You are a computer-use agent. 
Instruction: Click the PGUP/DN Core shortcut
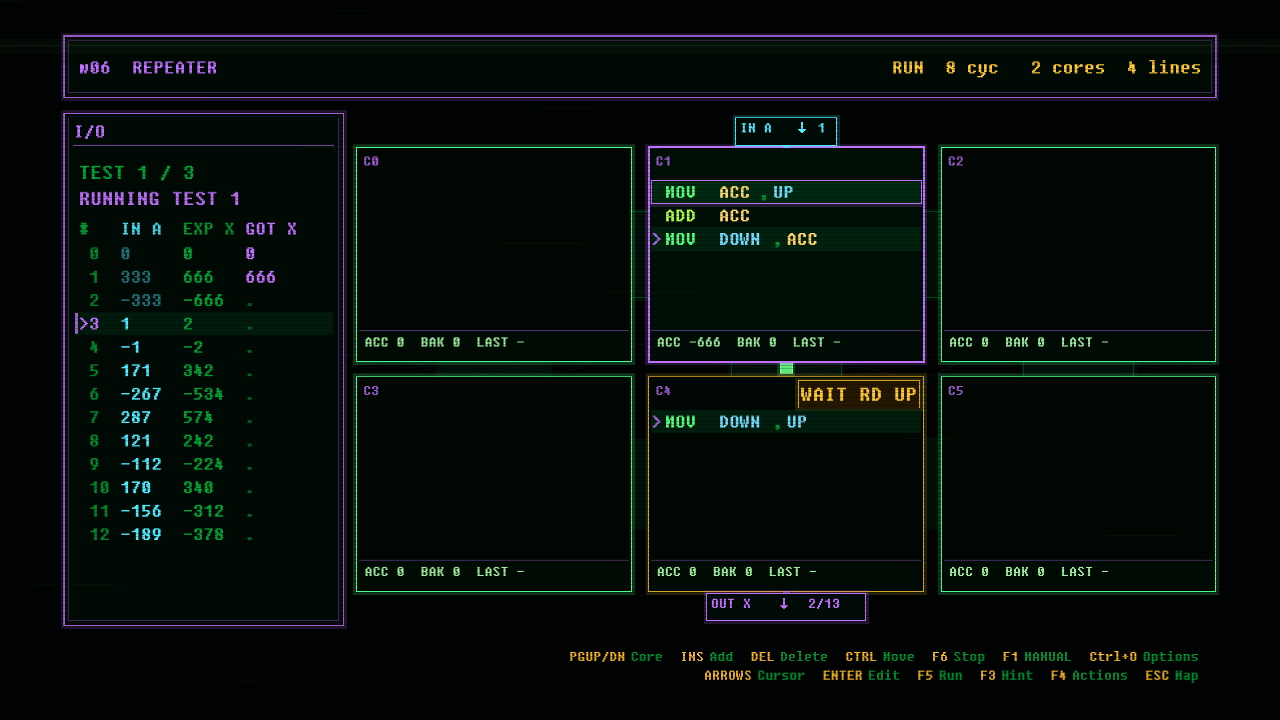point(616,657)
